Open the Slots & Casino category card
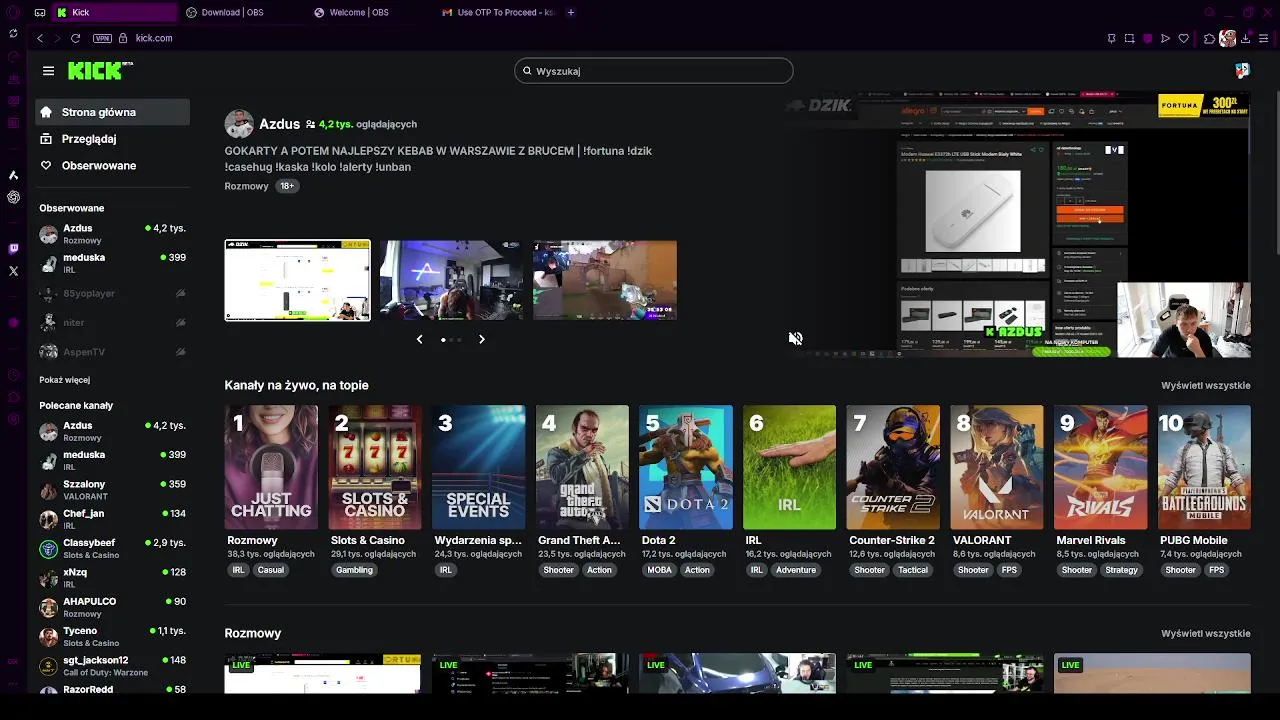Screen dimensions: 1280x720 point(375,467)
